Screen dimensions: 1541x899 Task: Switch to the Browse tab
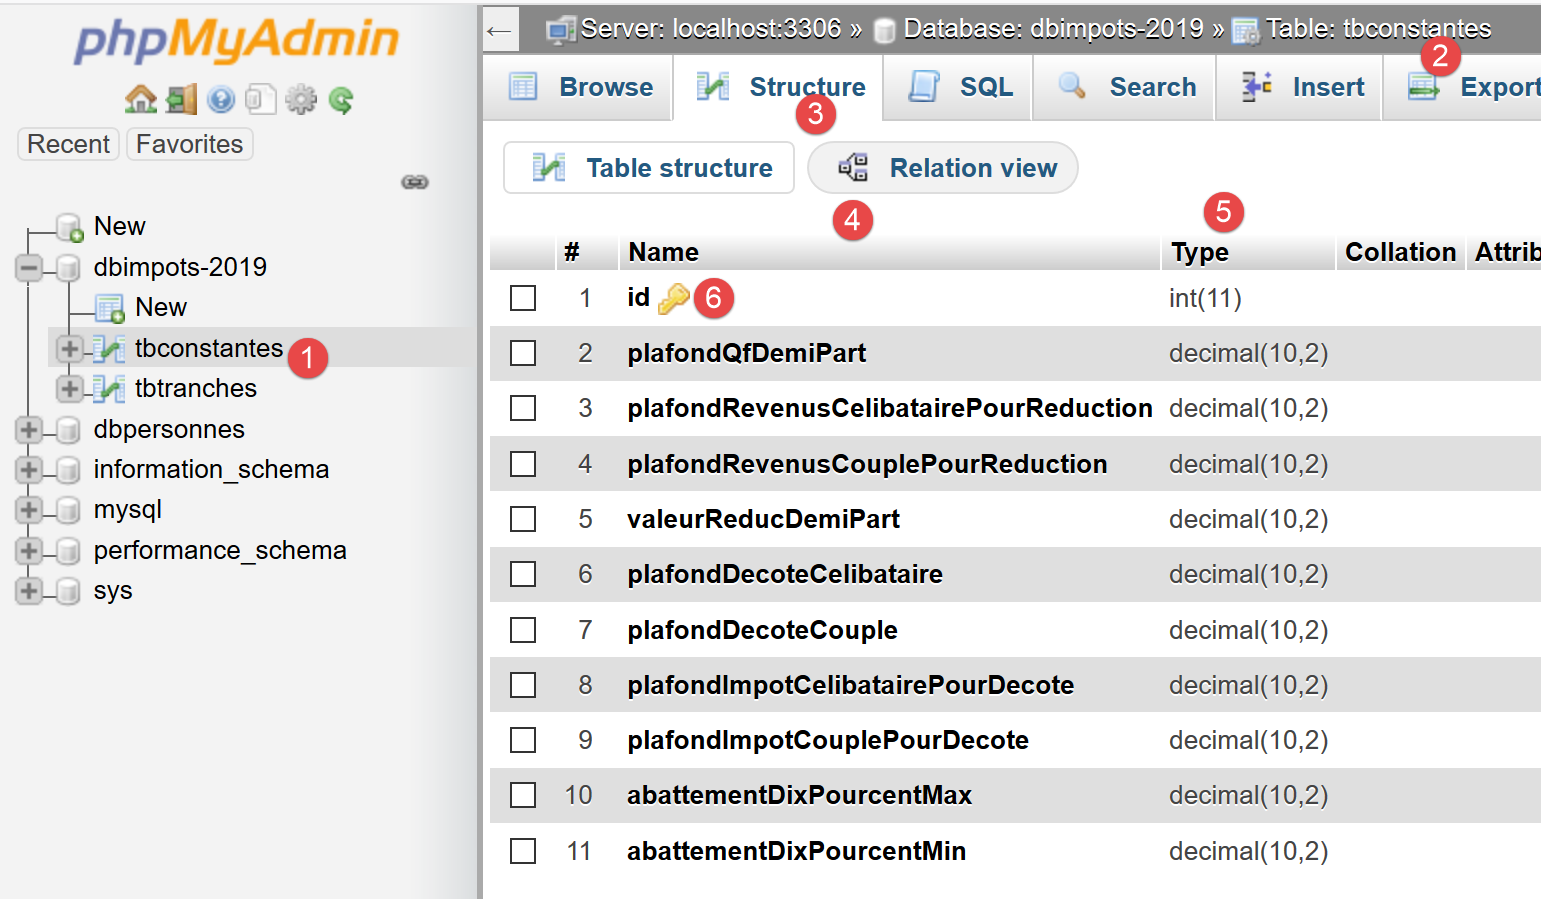[x=580, y=87]
